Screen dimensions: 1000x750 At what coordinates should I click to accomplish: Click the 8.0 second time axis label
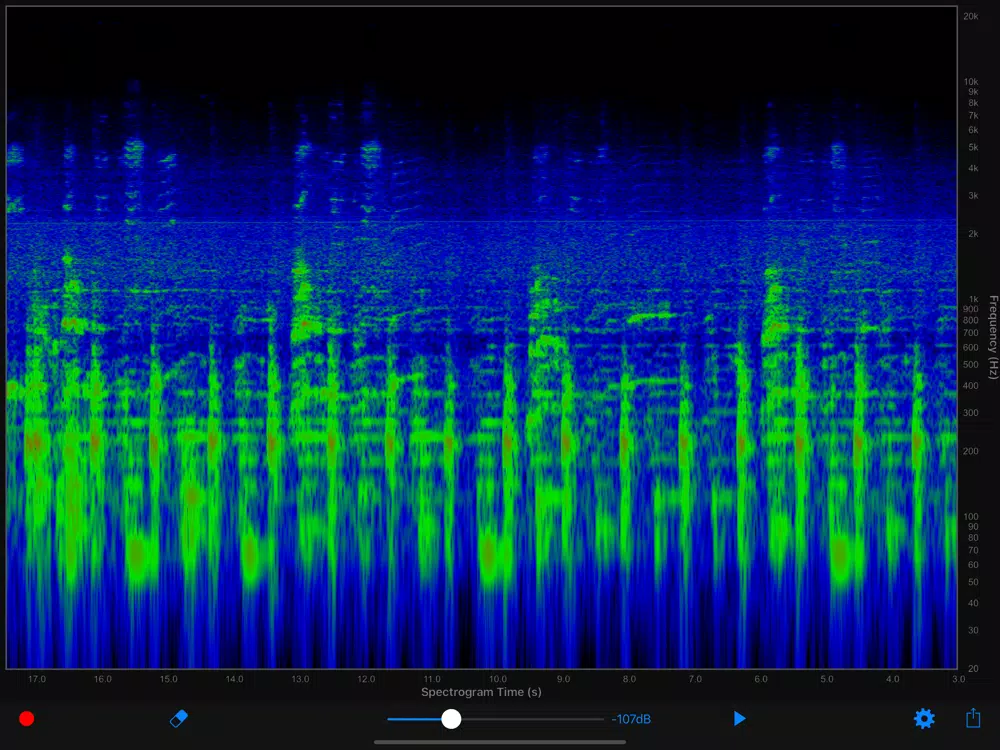[629, 679]
